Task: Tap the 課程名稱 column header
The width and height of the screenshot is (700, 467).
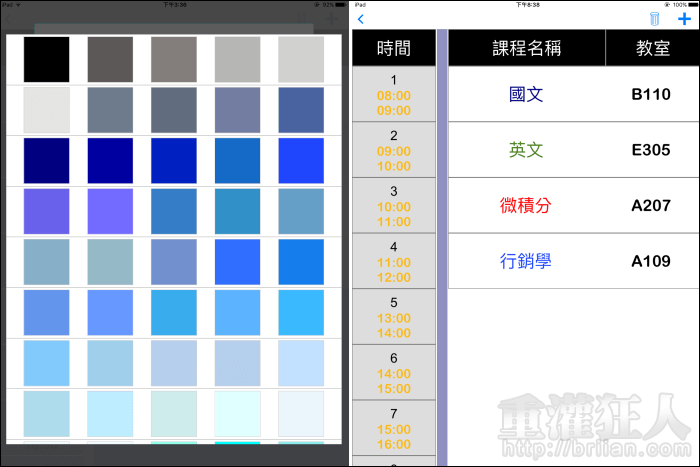Action: click(x=526, y=48)
